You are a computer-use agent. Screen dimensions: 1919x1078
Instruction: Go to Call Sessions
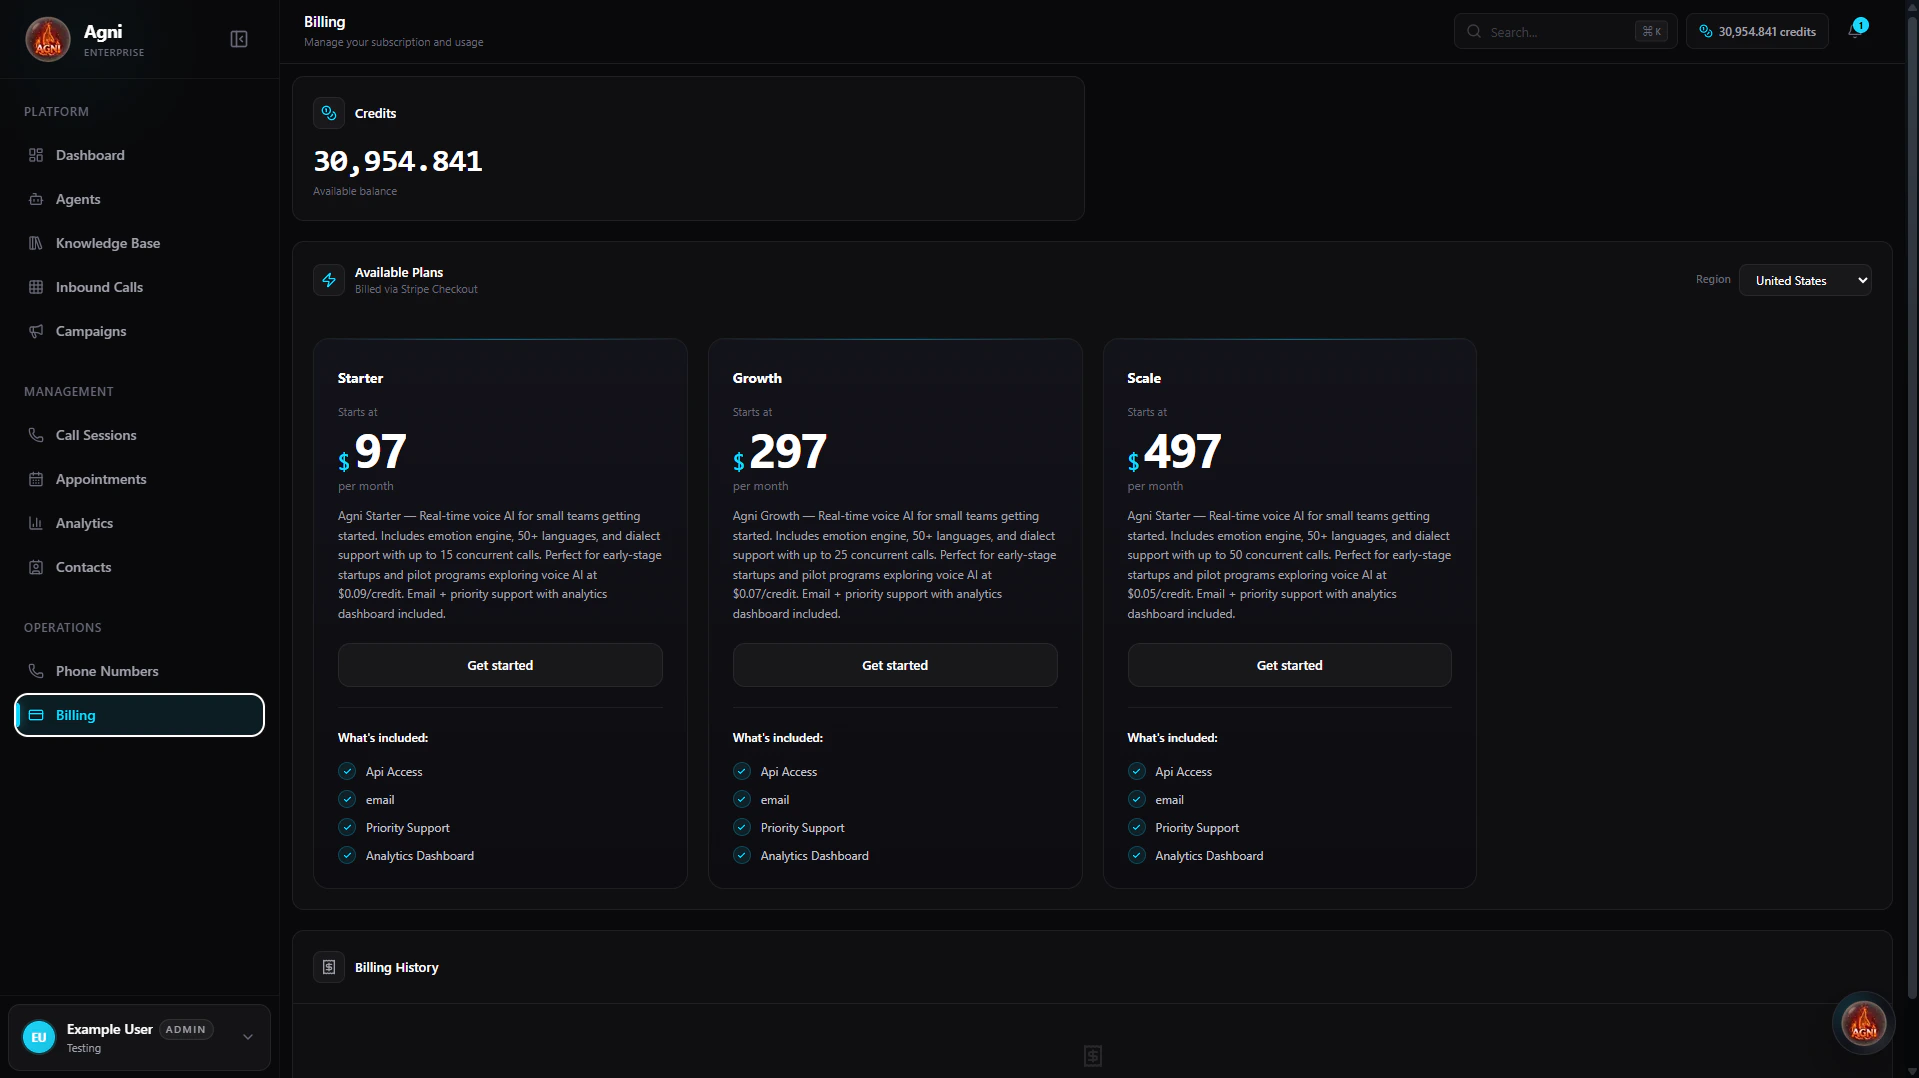click(x=139, y=435)
